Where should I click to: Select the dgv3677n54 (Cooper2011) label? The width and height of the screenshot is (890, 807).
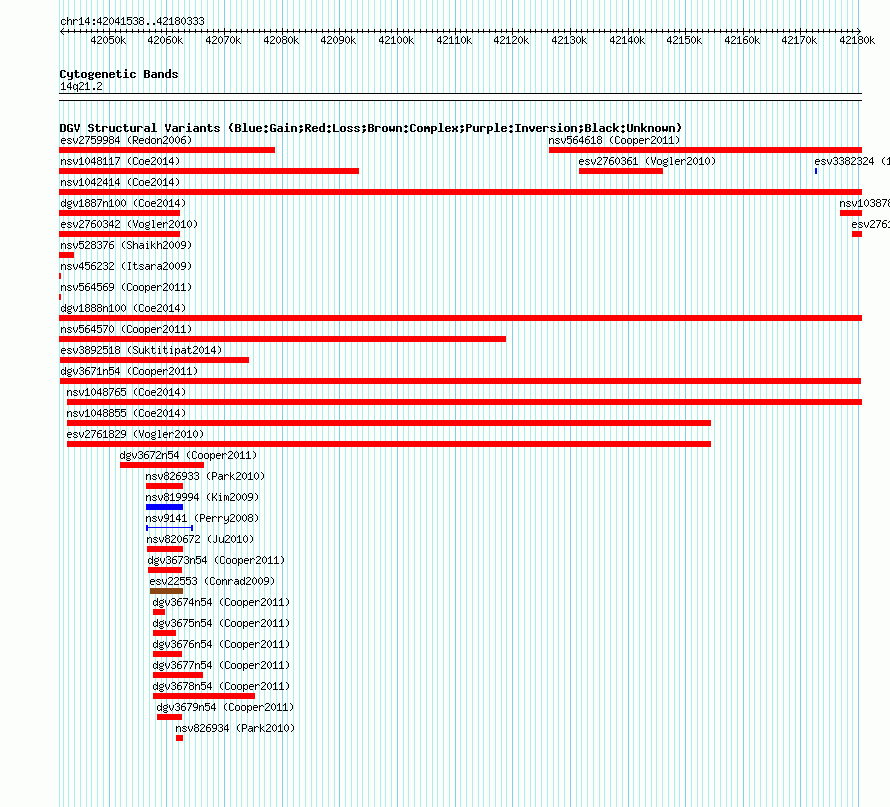[221, 665]
